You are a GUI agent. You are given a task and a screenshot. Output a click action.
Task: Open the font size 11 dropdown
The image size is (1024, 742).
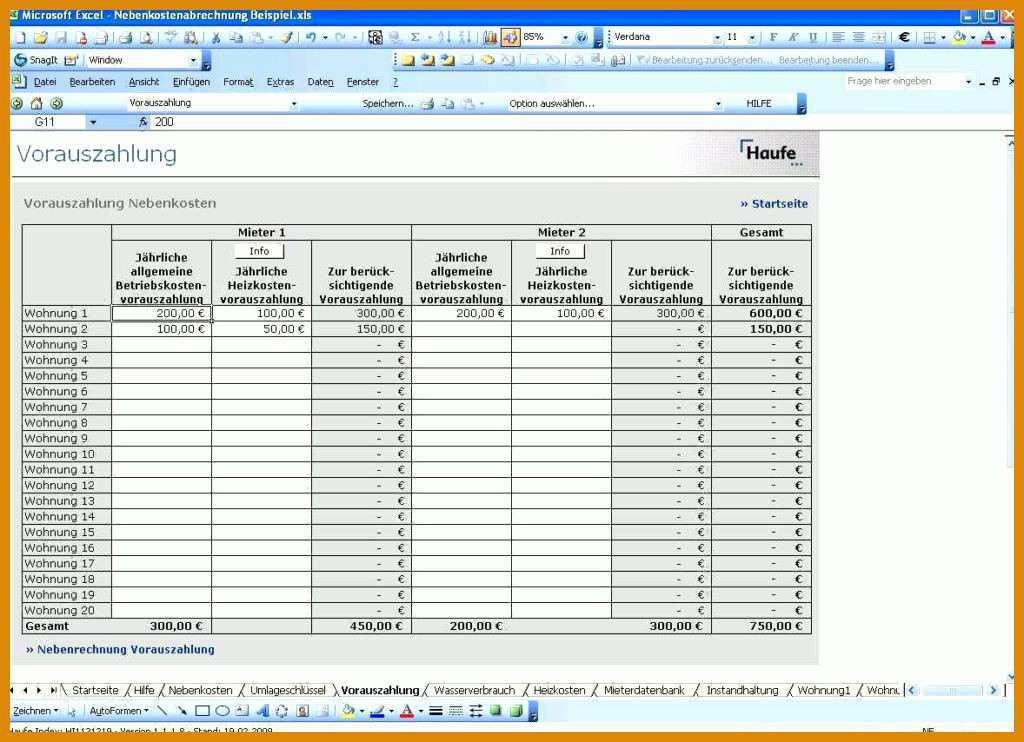point(752,38)
